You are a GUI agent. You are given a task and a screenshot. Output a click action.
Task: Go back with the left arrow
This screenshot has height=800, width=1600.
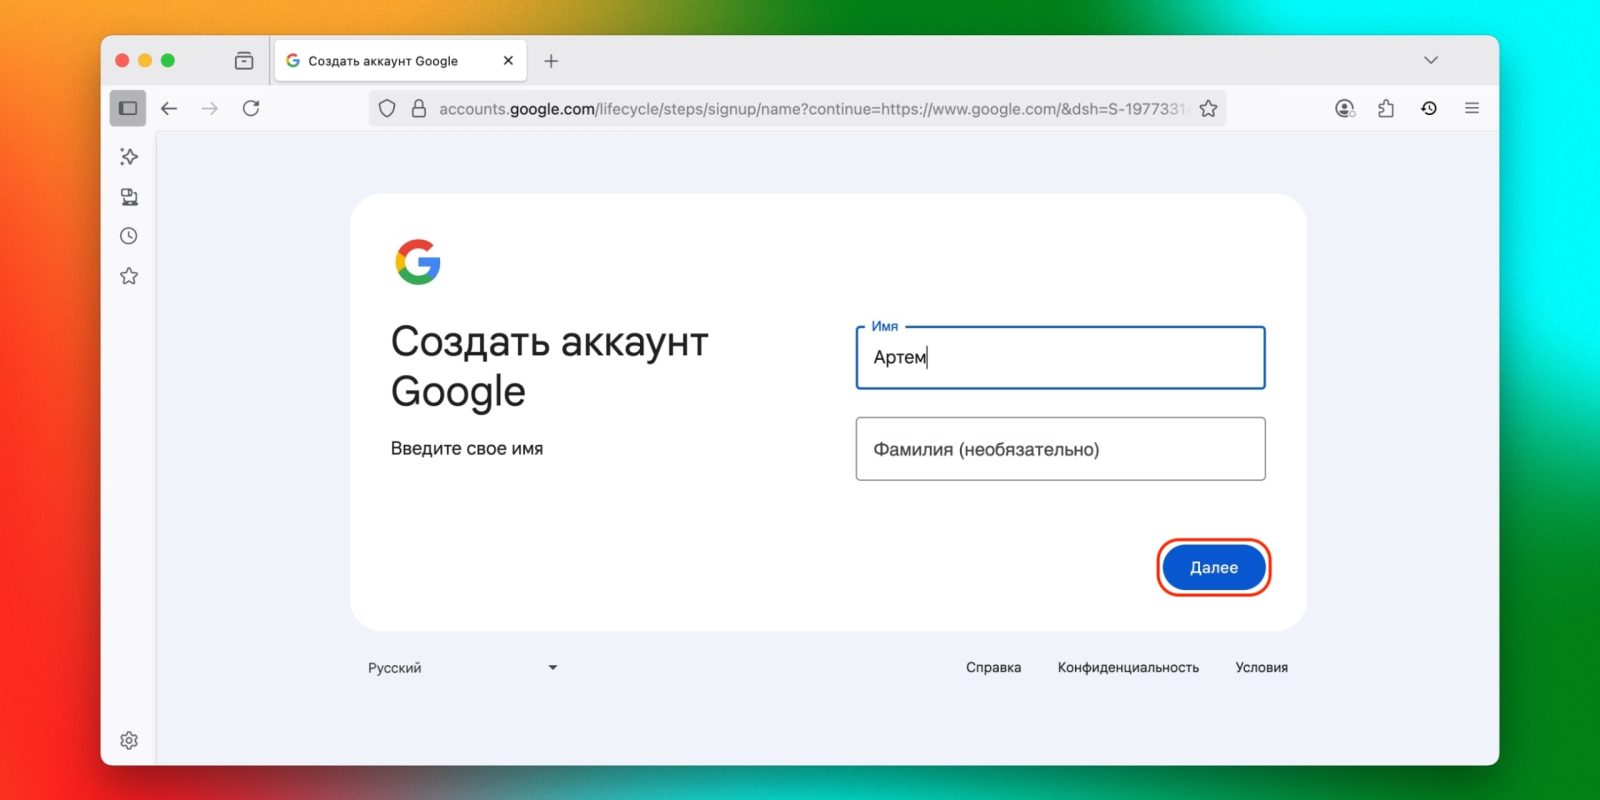(169, 108)
